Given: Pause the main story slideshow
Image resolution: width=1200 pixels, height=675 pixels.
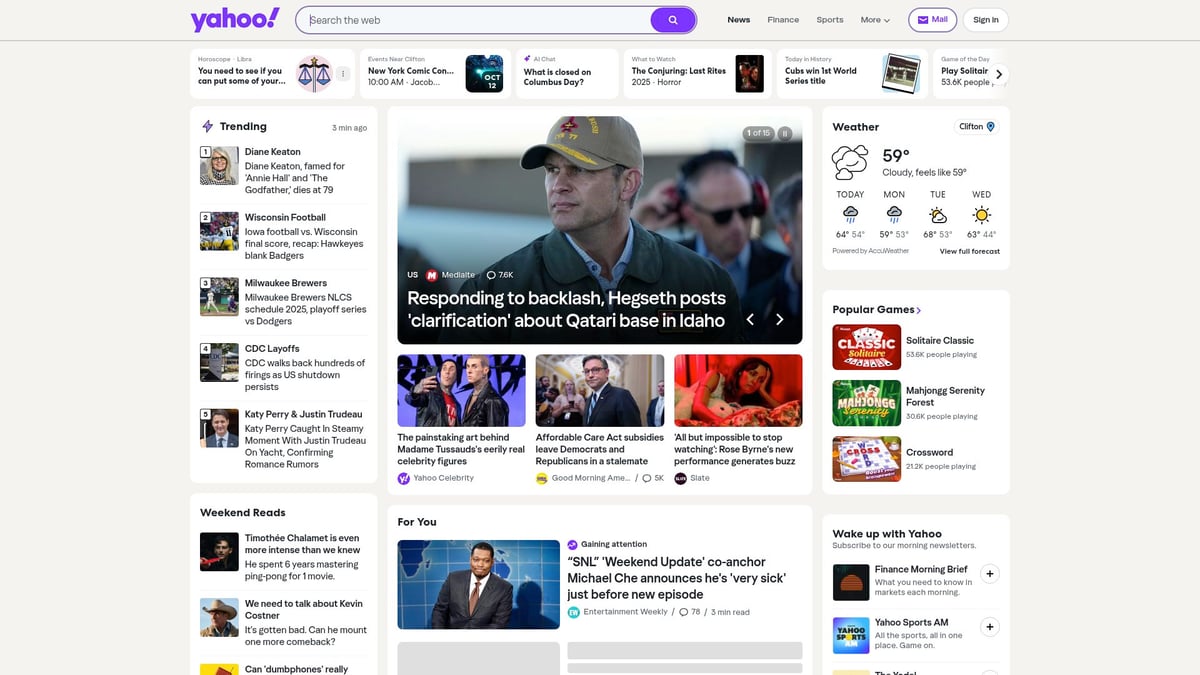Looking at the screenshot, I should tap(785, 133).
